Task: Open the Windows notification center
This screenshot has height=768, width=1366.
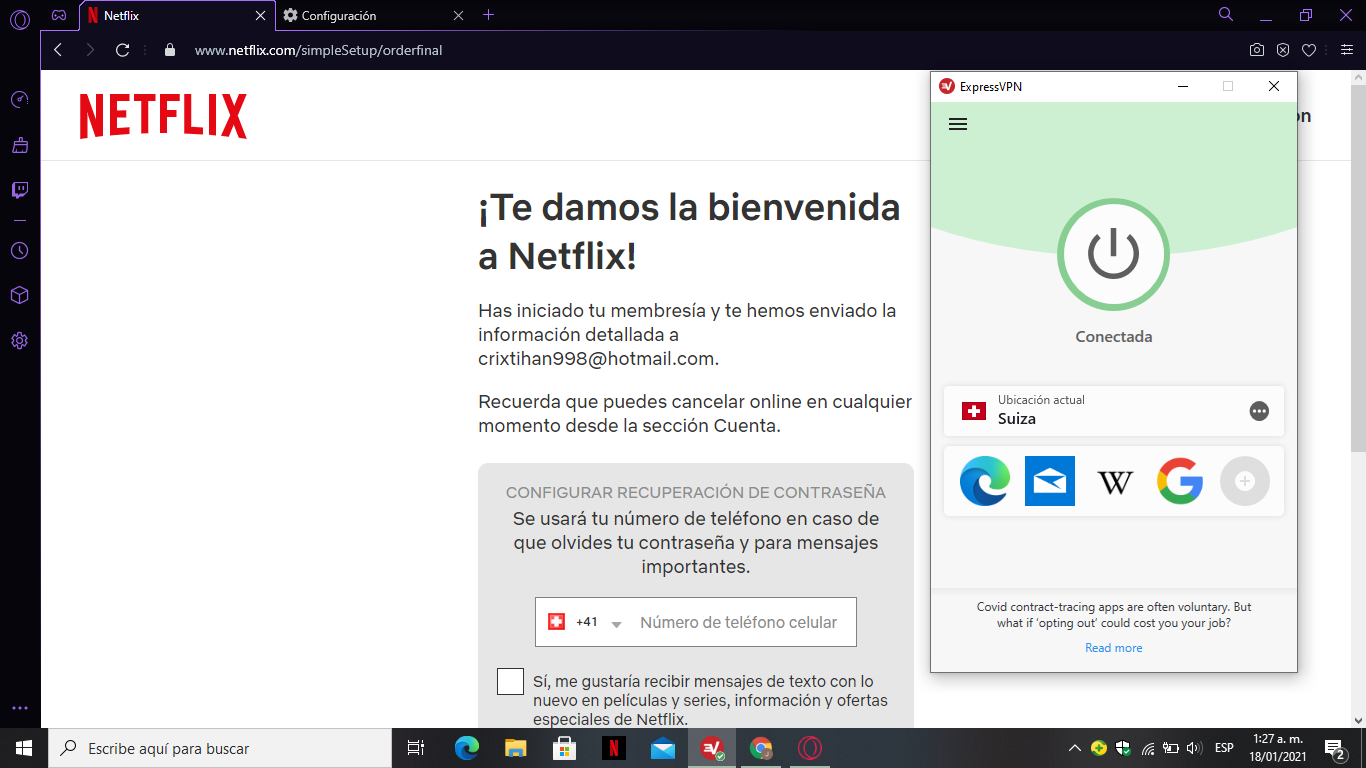Action: (x=1334, y=748)
